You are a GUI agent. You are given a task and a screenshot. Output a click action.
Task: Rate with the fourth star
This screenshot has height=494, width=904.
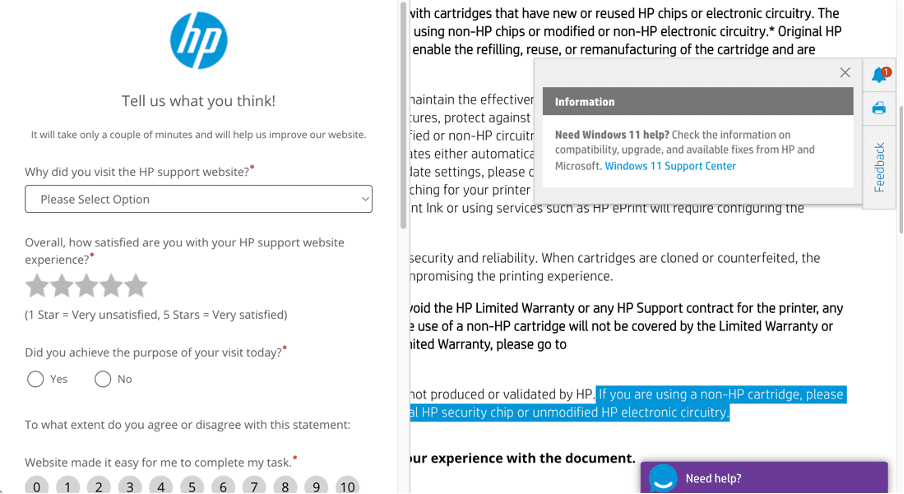pyautogui.click(x=111, y=286)
